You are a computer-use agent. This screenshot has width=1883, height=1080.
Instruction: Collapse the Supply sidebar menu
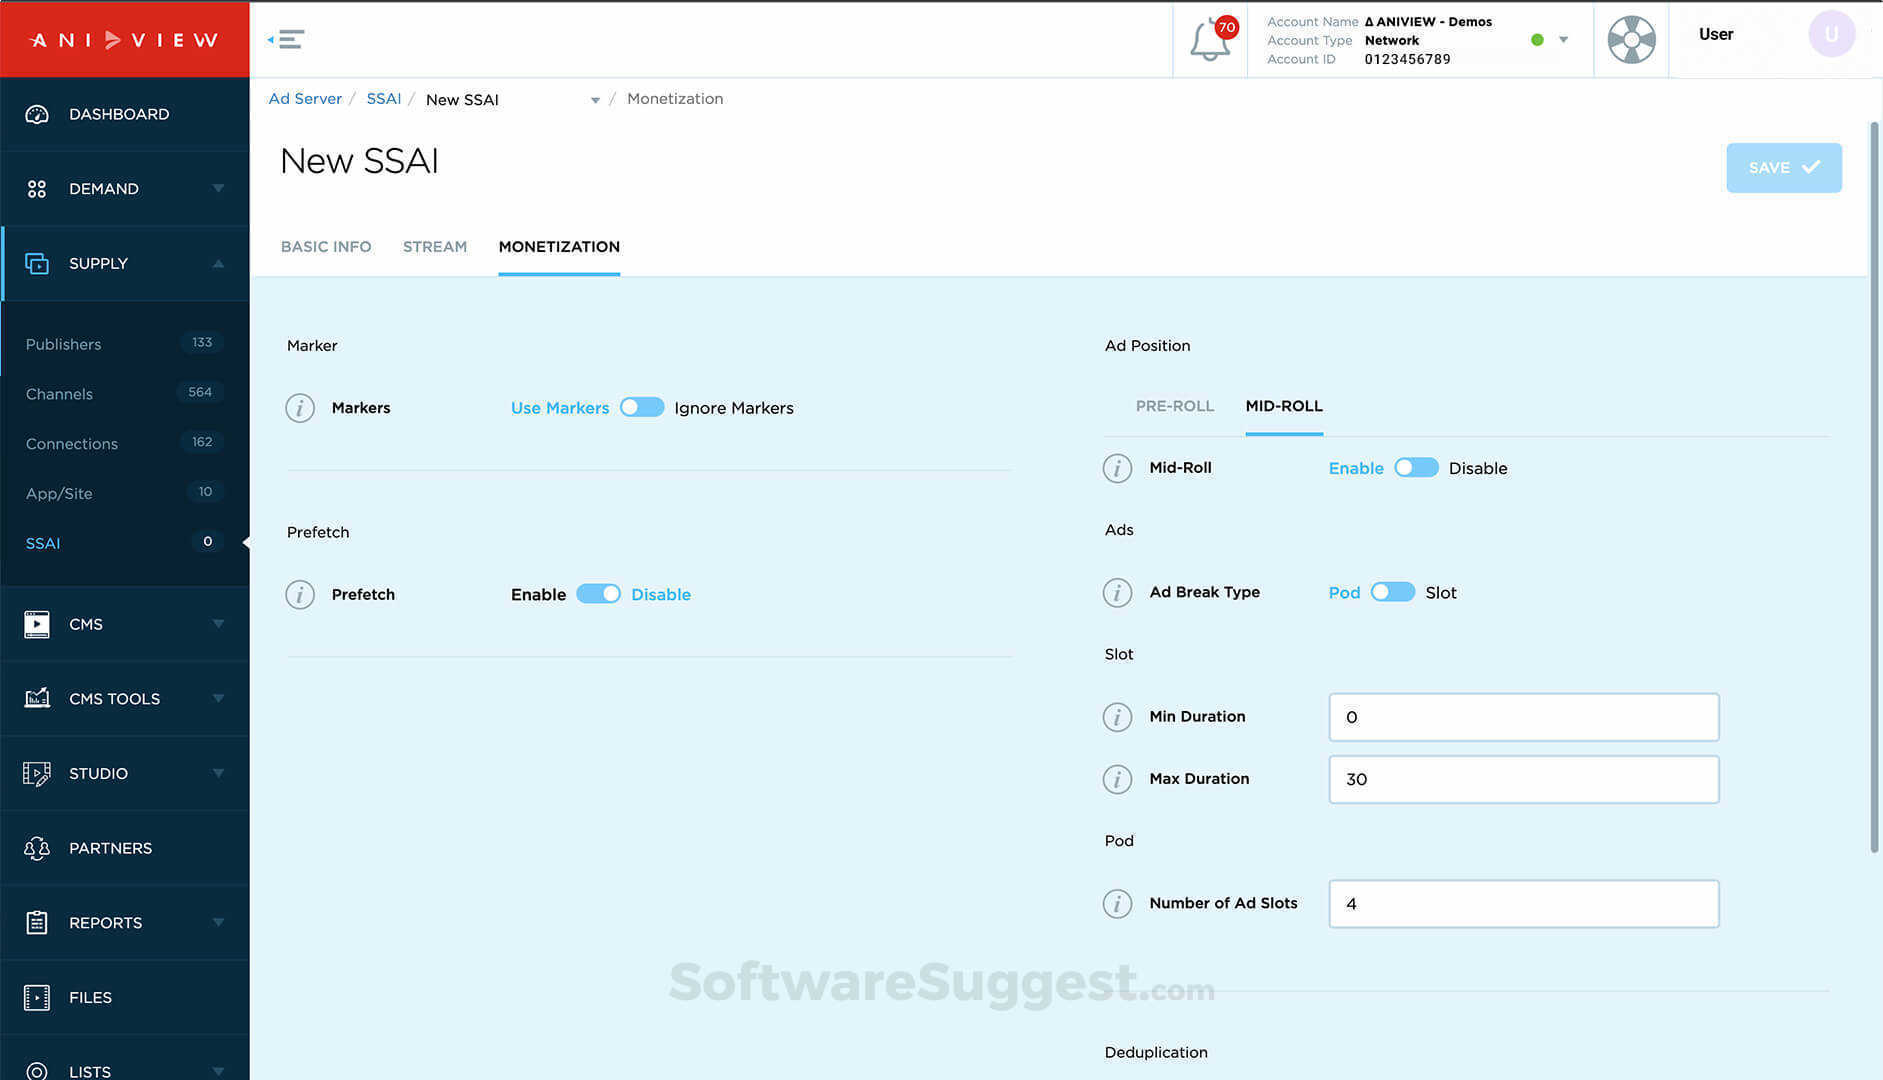[219, 263]
